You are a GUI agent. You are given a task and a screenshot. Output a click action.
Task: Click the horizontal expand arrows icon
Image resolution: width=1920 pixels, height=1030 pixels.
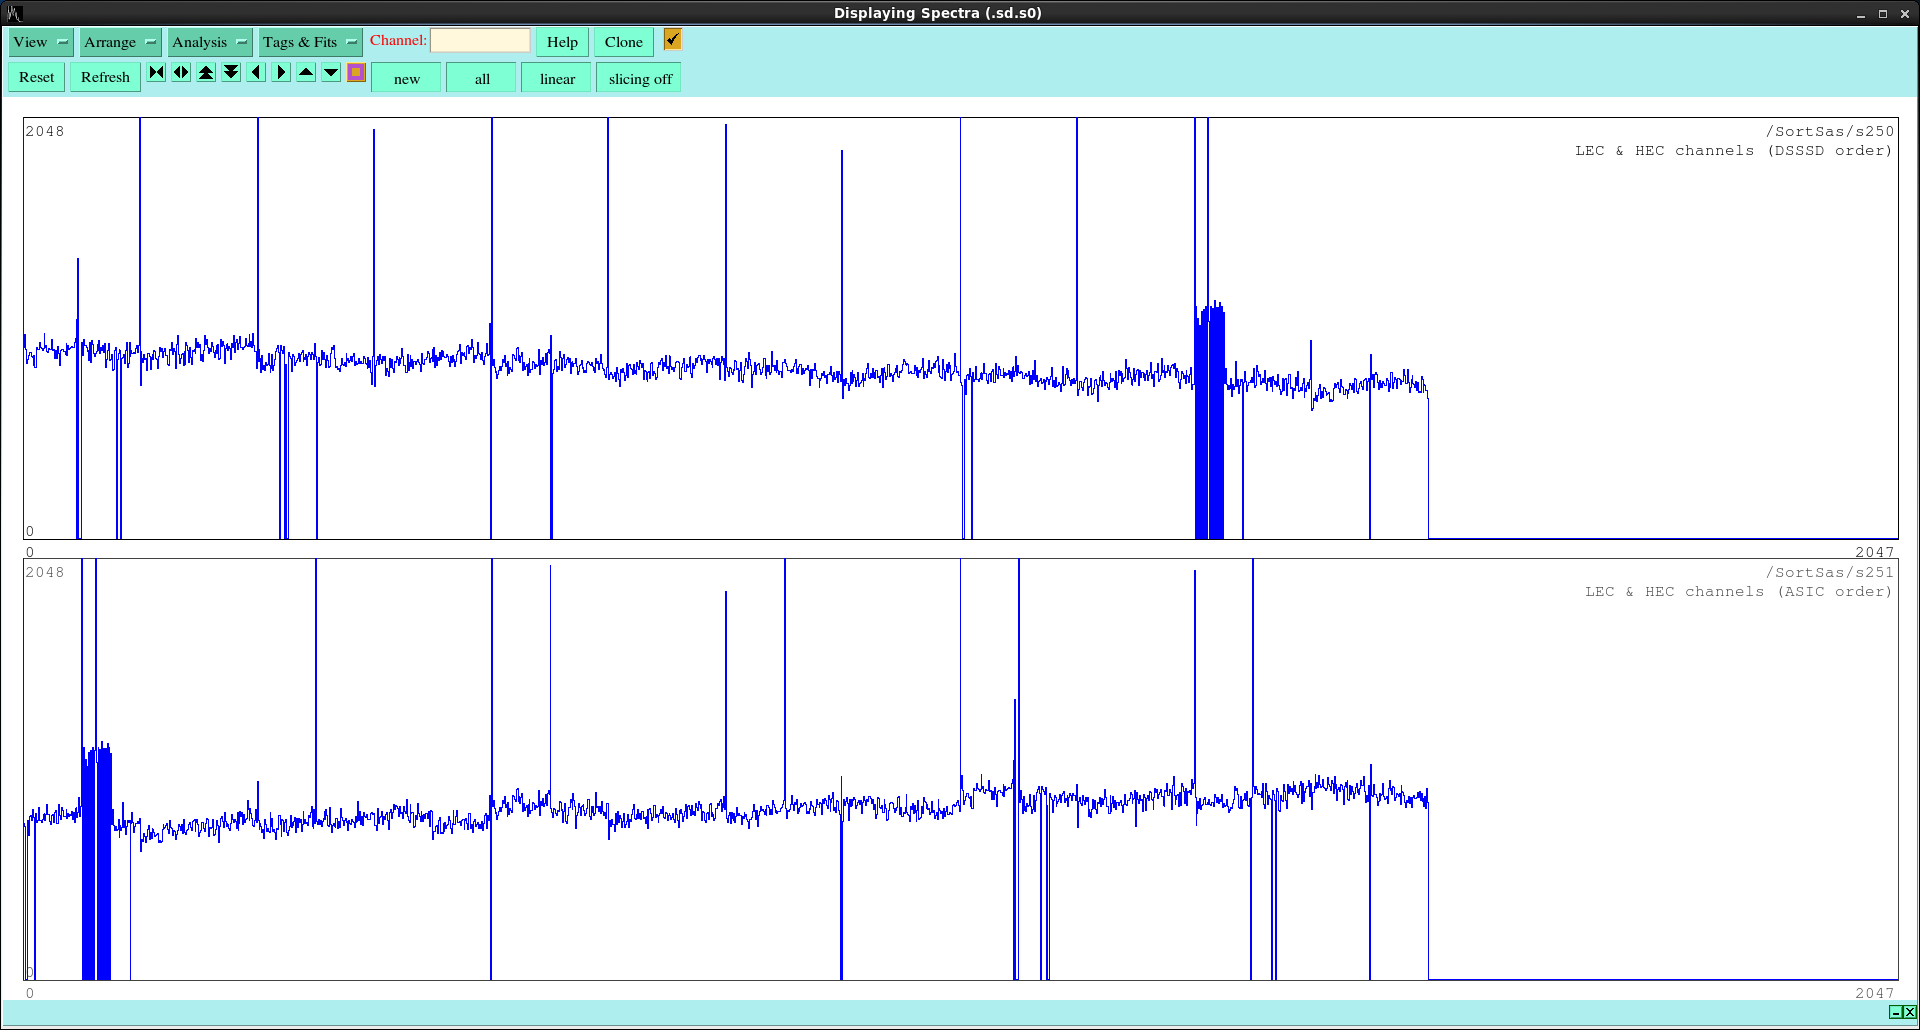(x=181, y=73)
